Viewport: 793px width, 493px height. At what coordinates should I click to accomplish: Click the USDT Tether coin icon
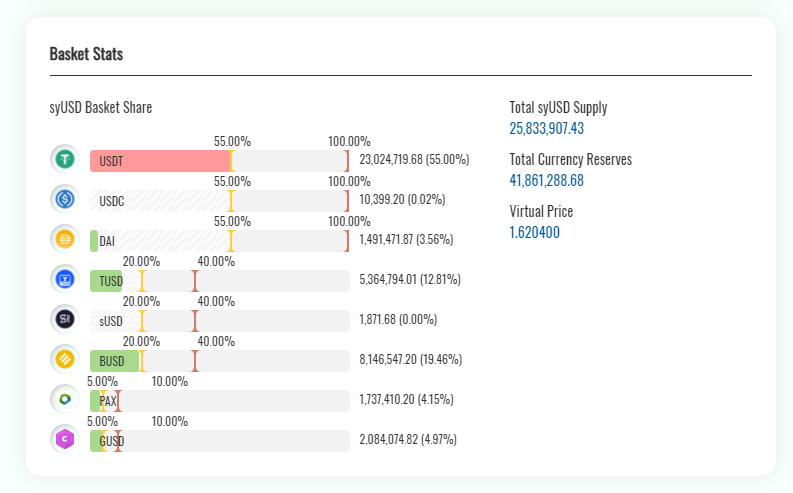(x=64, y=159)
